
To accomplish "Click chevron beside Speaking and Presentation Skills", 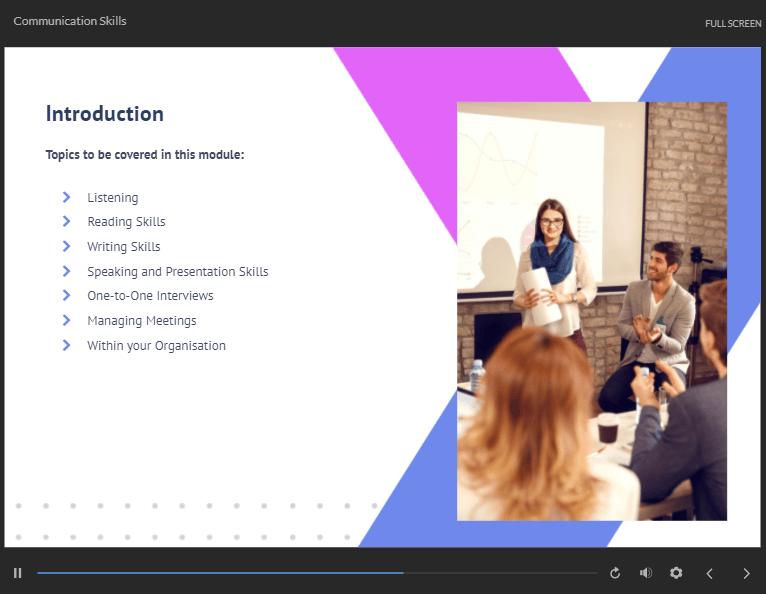I will tap(66, 271).
